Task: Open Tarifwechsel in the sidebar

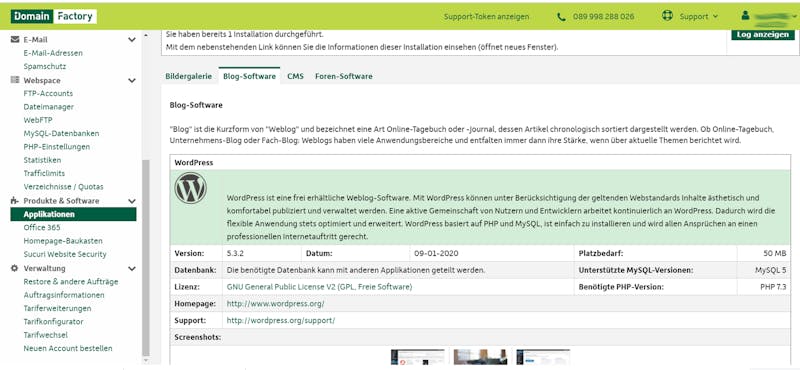Action: [x=45, y=335]
